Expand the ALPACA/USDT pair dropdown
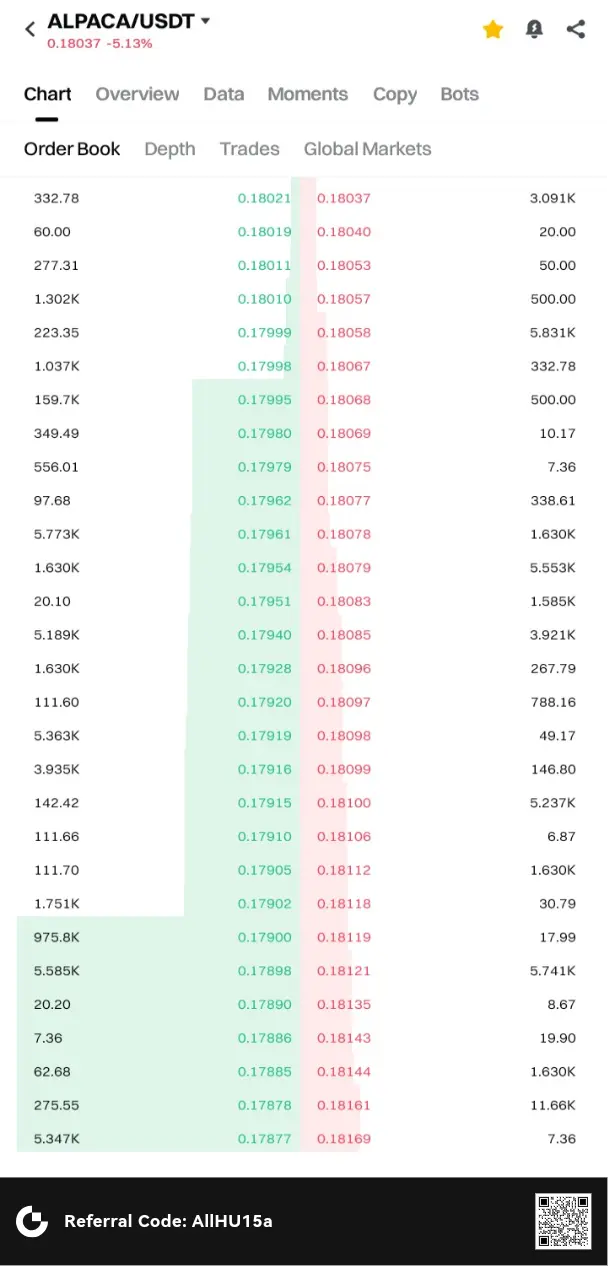Image resolution: width=608 pixels, height=1266 pixels. click(205, 21)
